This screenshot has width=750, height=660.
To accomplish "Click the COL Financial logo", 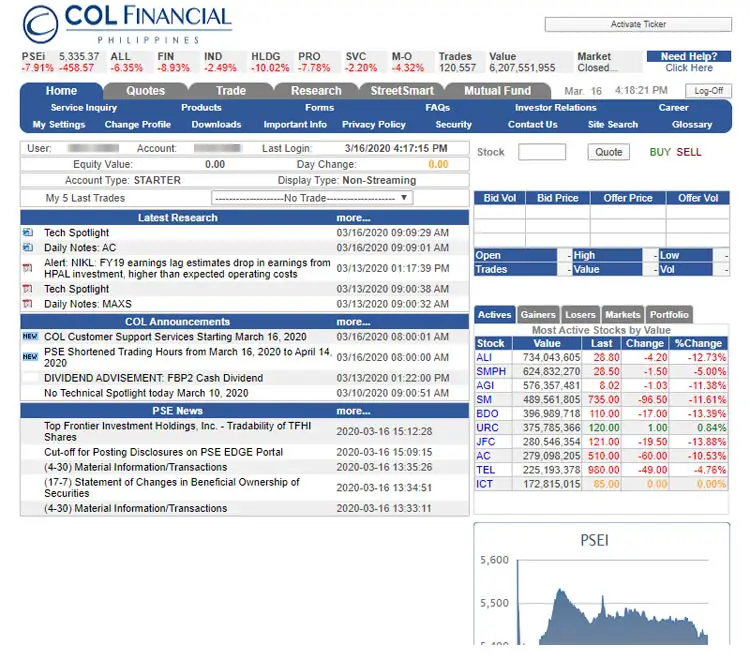I will pos(127,24).
